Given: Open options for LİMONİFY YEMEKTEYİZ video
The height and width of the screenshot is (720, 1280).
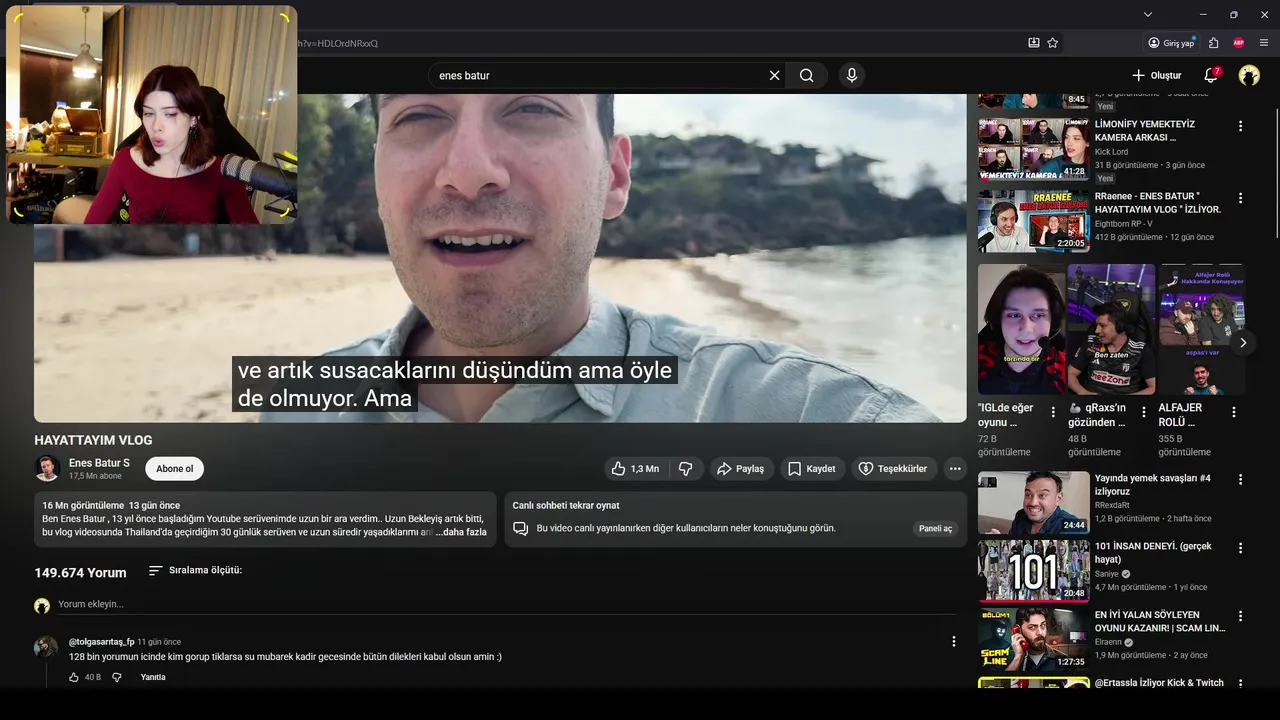Looking at the screenshot, I should (x=1240, y=126).
